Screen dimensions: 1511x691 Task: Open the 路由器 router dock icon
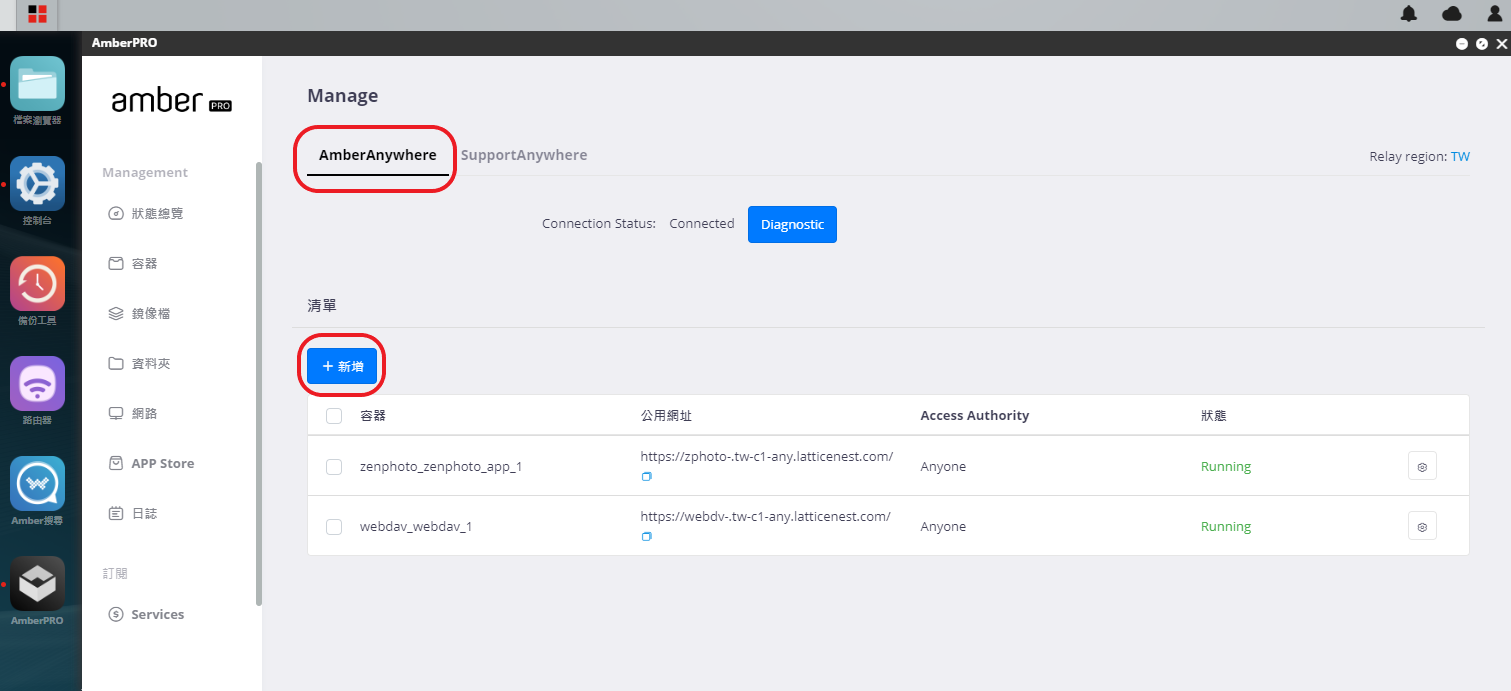[38, 384]
